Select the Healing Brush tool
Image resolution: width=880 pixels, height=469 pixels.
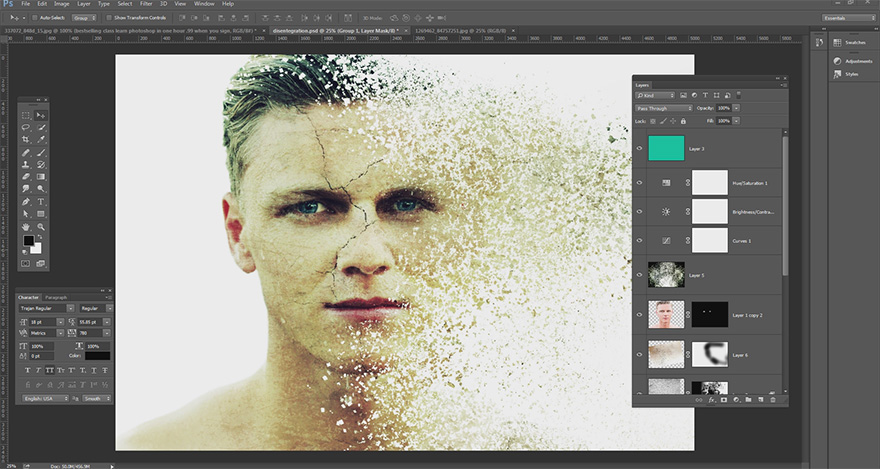[x=26, y=153]
